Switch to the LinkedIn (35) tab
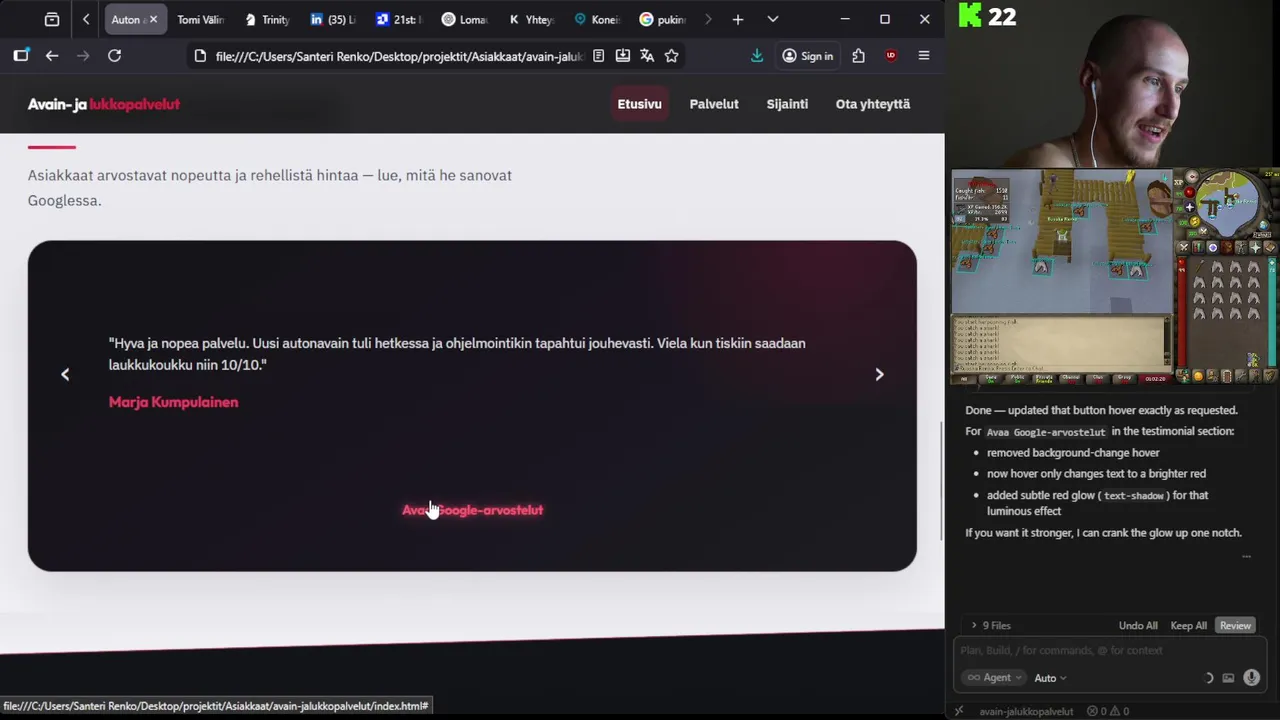 coord(332,19)
